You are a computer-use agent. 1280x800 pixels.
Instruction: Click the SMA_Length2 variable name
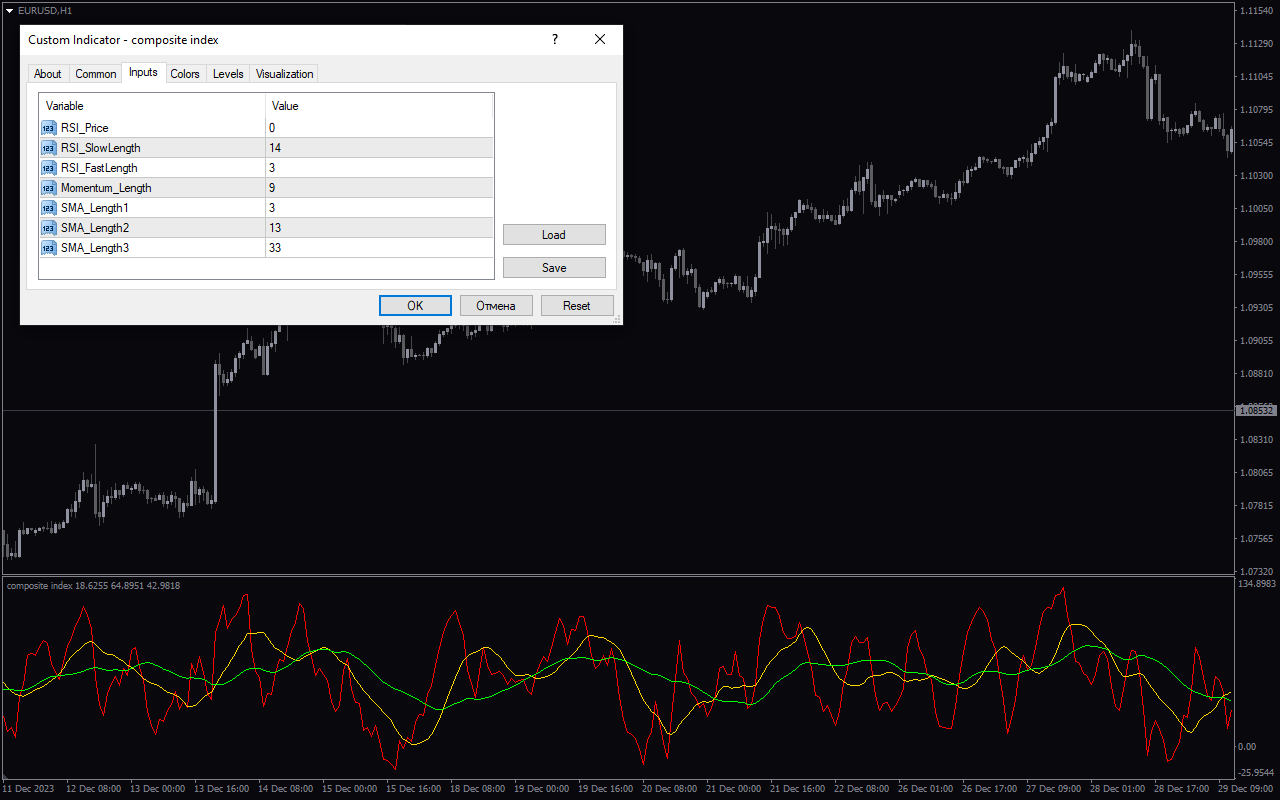[x=95, y=228]
